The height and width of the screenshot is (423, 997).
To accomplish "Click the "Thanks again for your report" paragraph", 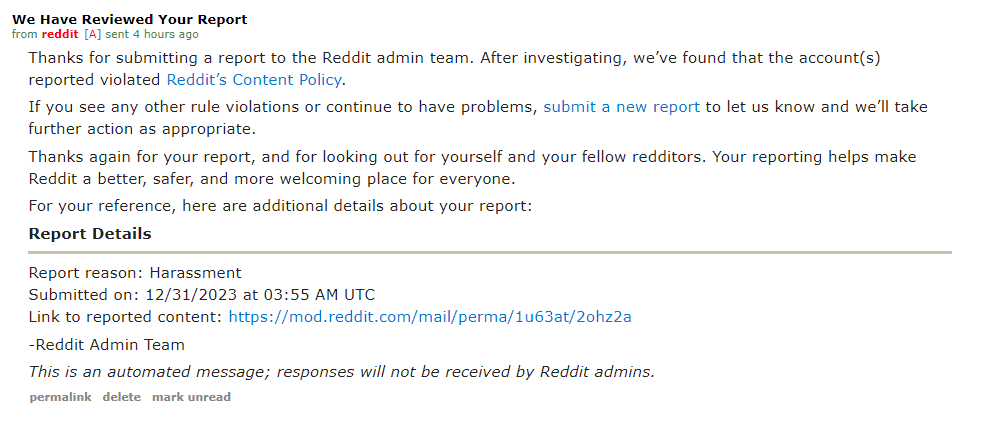I will click(x=472, y=168).
